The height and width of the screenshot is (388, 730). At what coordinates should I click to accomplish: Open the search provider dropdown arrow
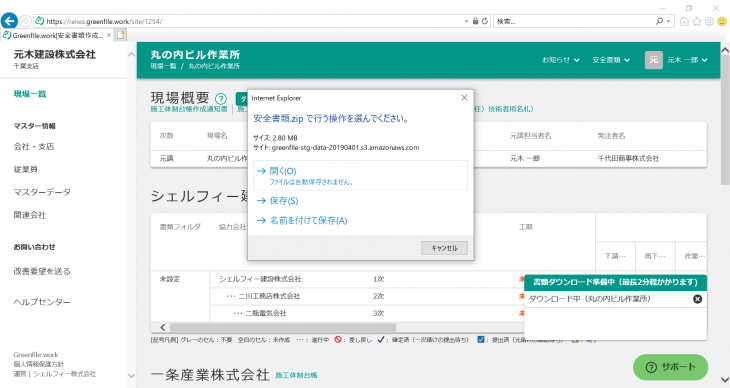(x=669, y=21)
